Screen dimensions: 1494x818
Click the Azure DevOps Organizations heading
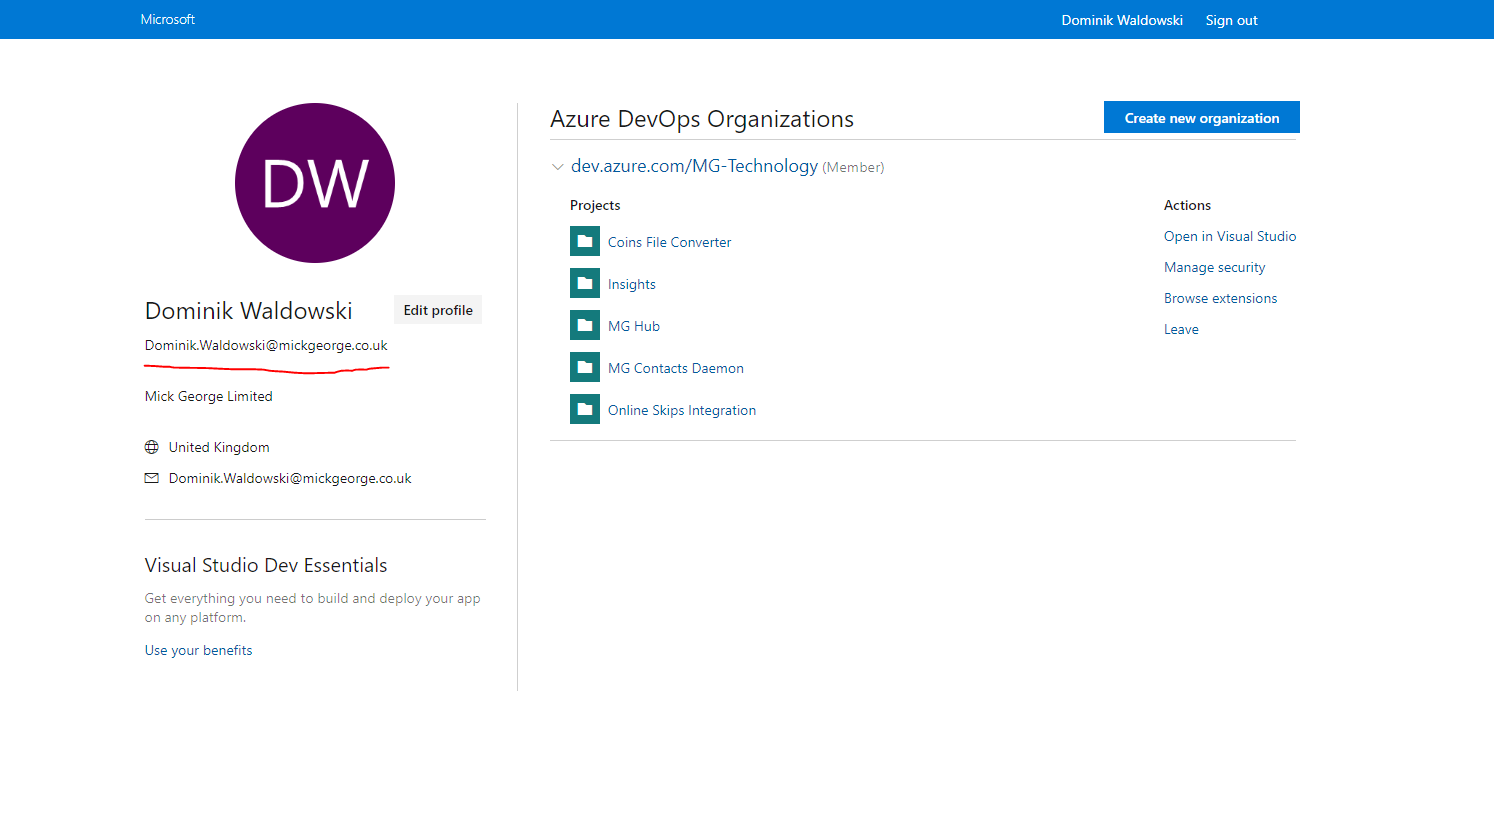pos(702,119)
